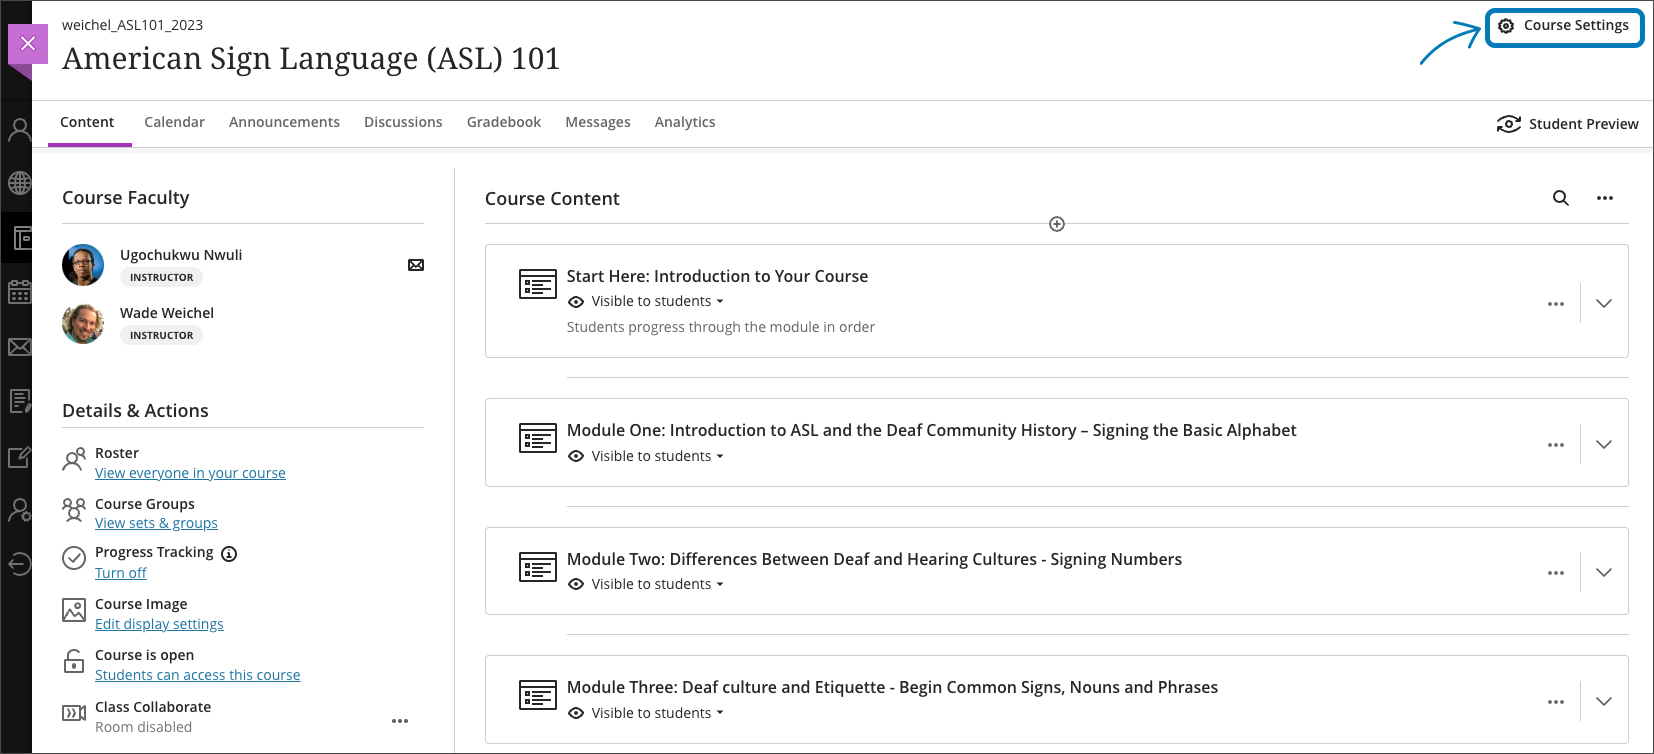Click the Sign Out icon at sidebar bottom
This screenshot has height=754, width=1654.
pos(18,563)
